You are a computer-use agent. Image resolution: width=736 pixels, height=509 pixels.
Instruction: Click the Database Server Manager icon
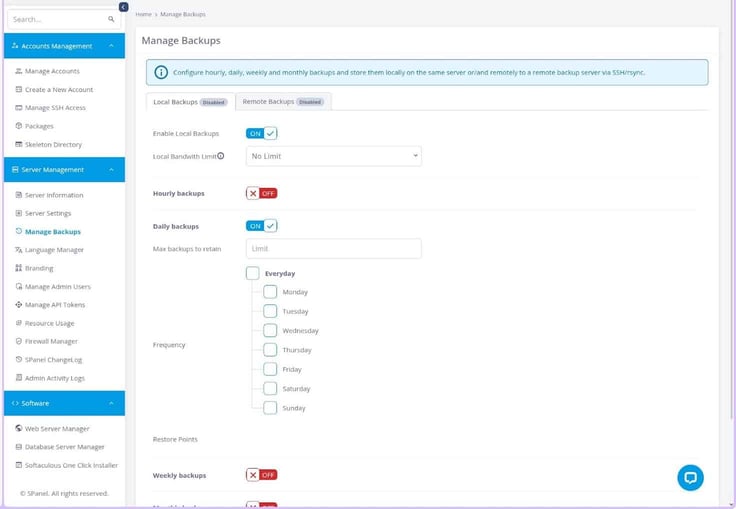pos(19,447)
